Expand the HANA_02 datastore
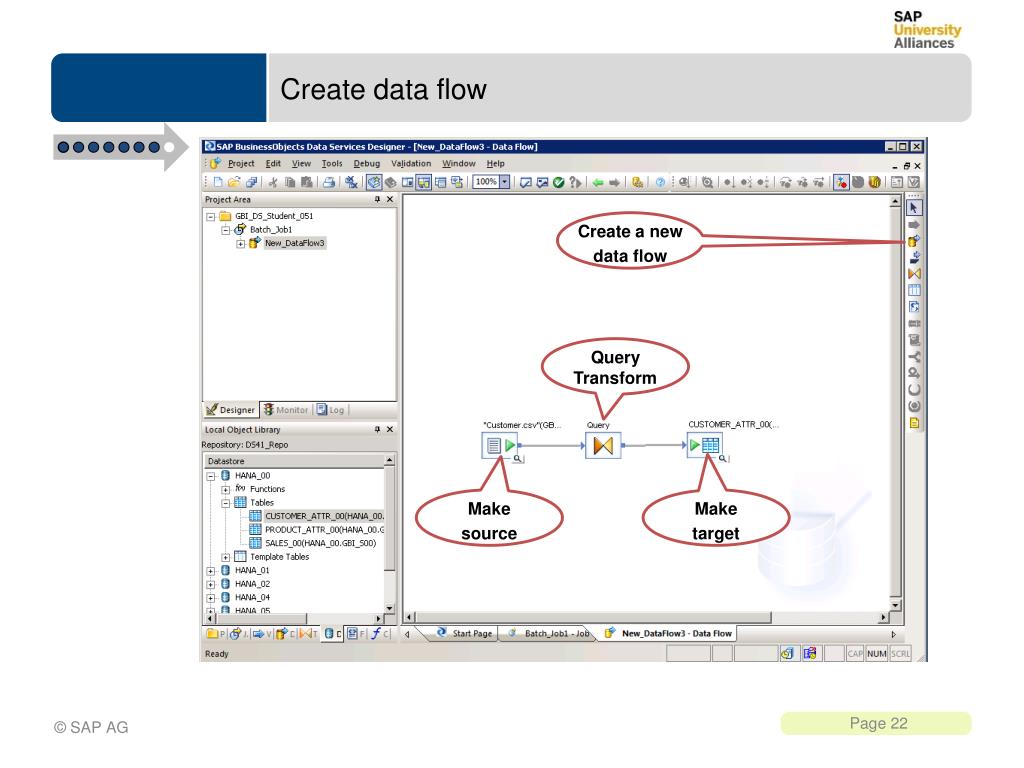Viewport: 1024px width, 768px height. (x=210, y=584)
